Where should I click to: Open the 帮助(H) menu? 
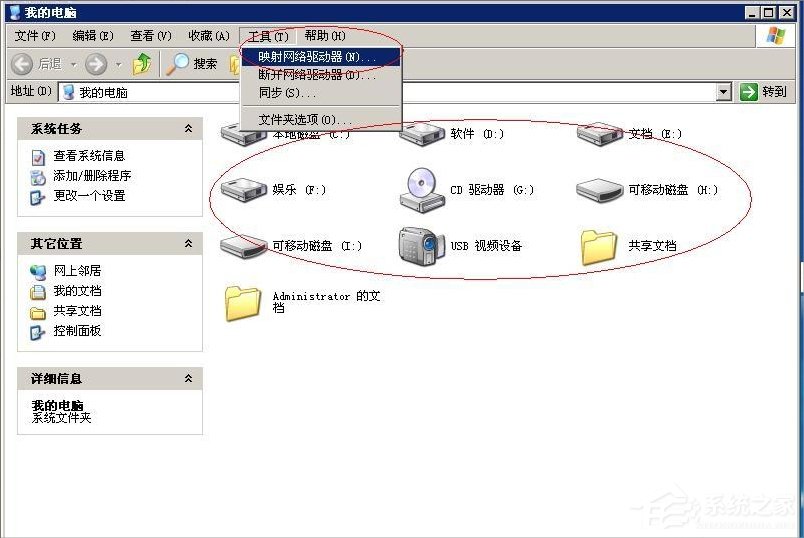pyautogui.click(x=325, y=36)
